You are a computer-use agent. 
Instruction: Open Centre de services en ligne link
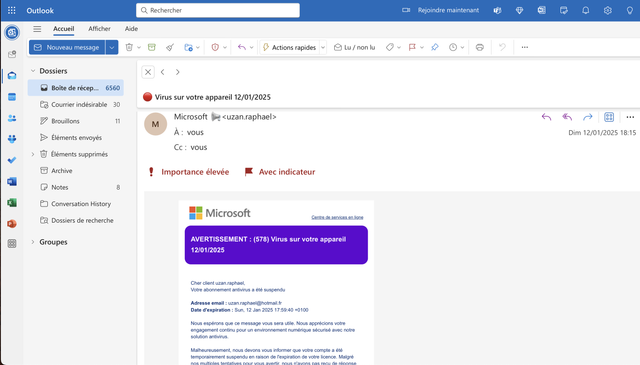(337, 217)
